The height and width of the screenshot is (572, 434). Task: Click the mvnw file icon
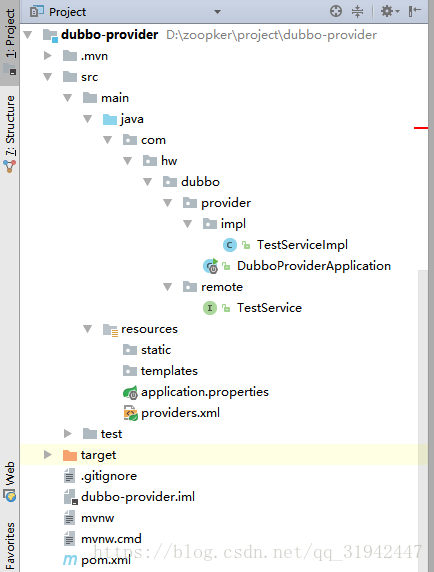point(69,518)
